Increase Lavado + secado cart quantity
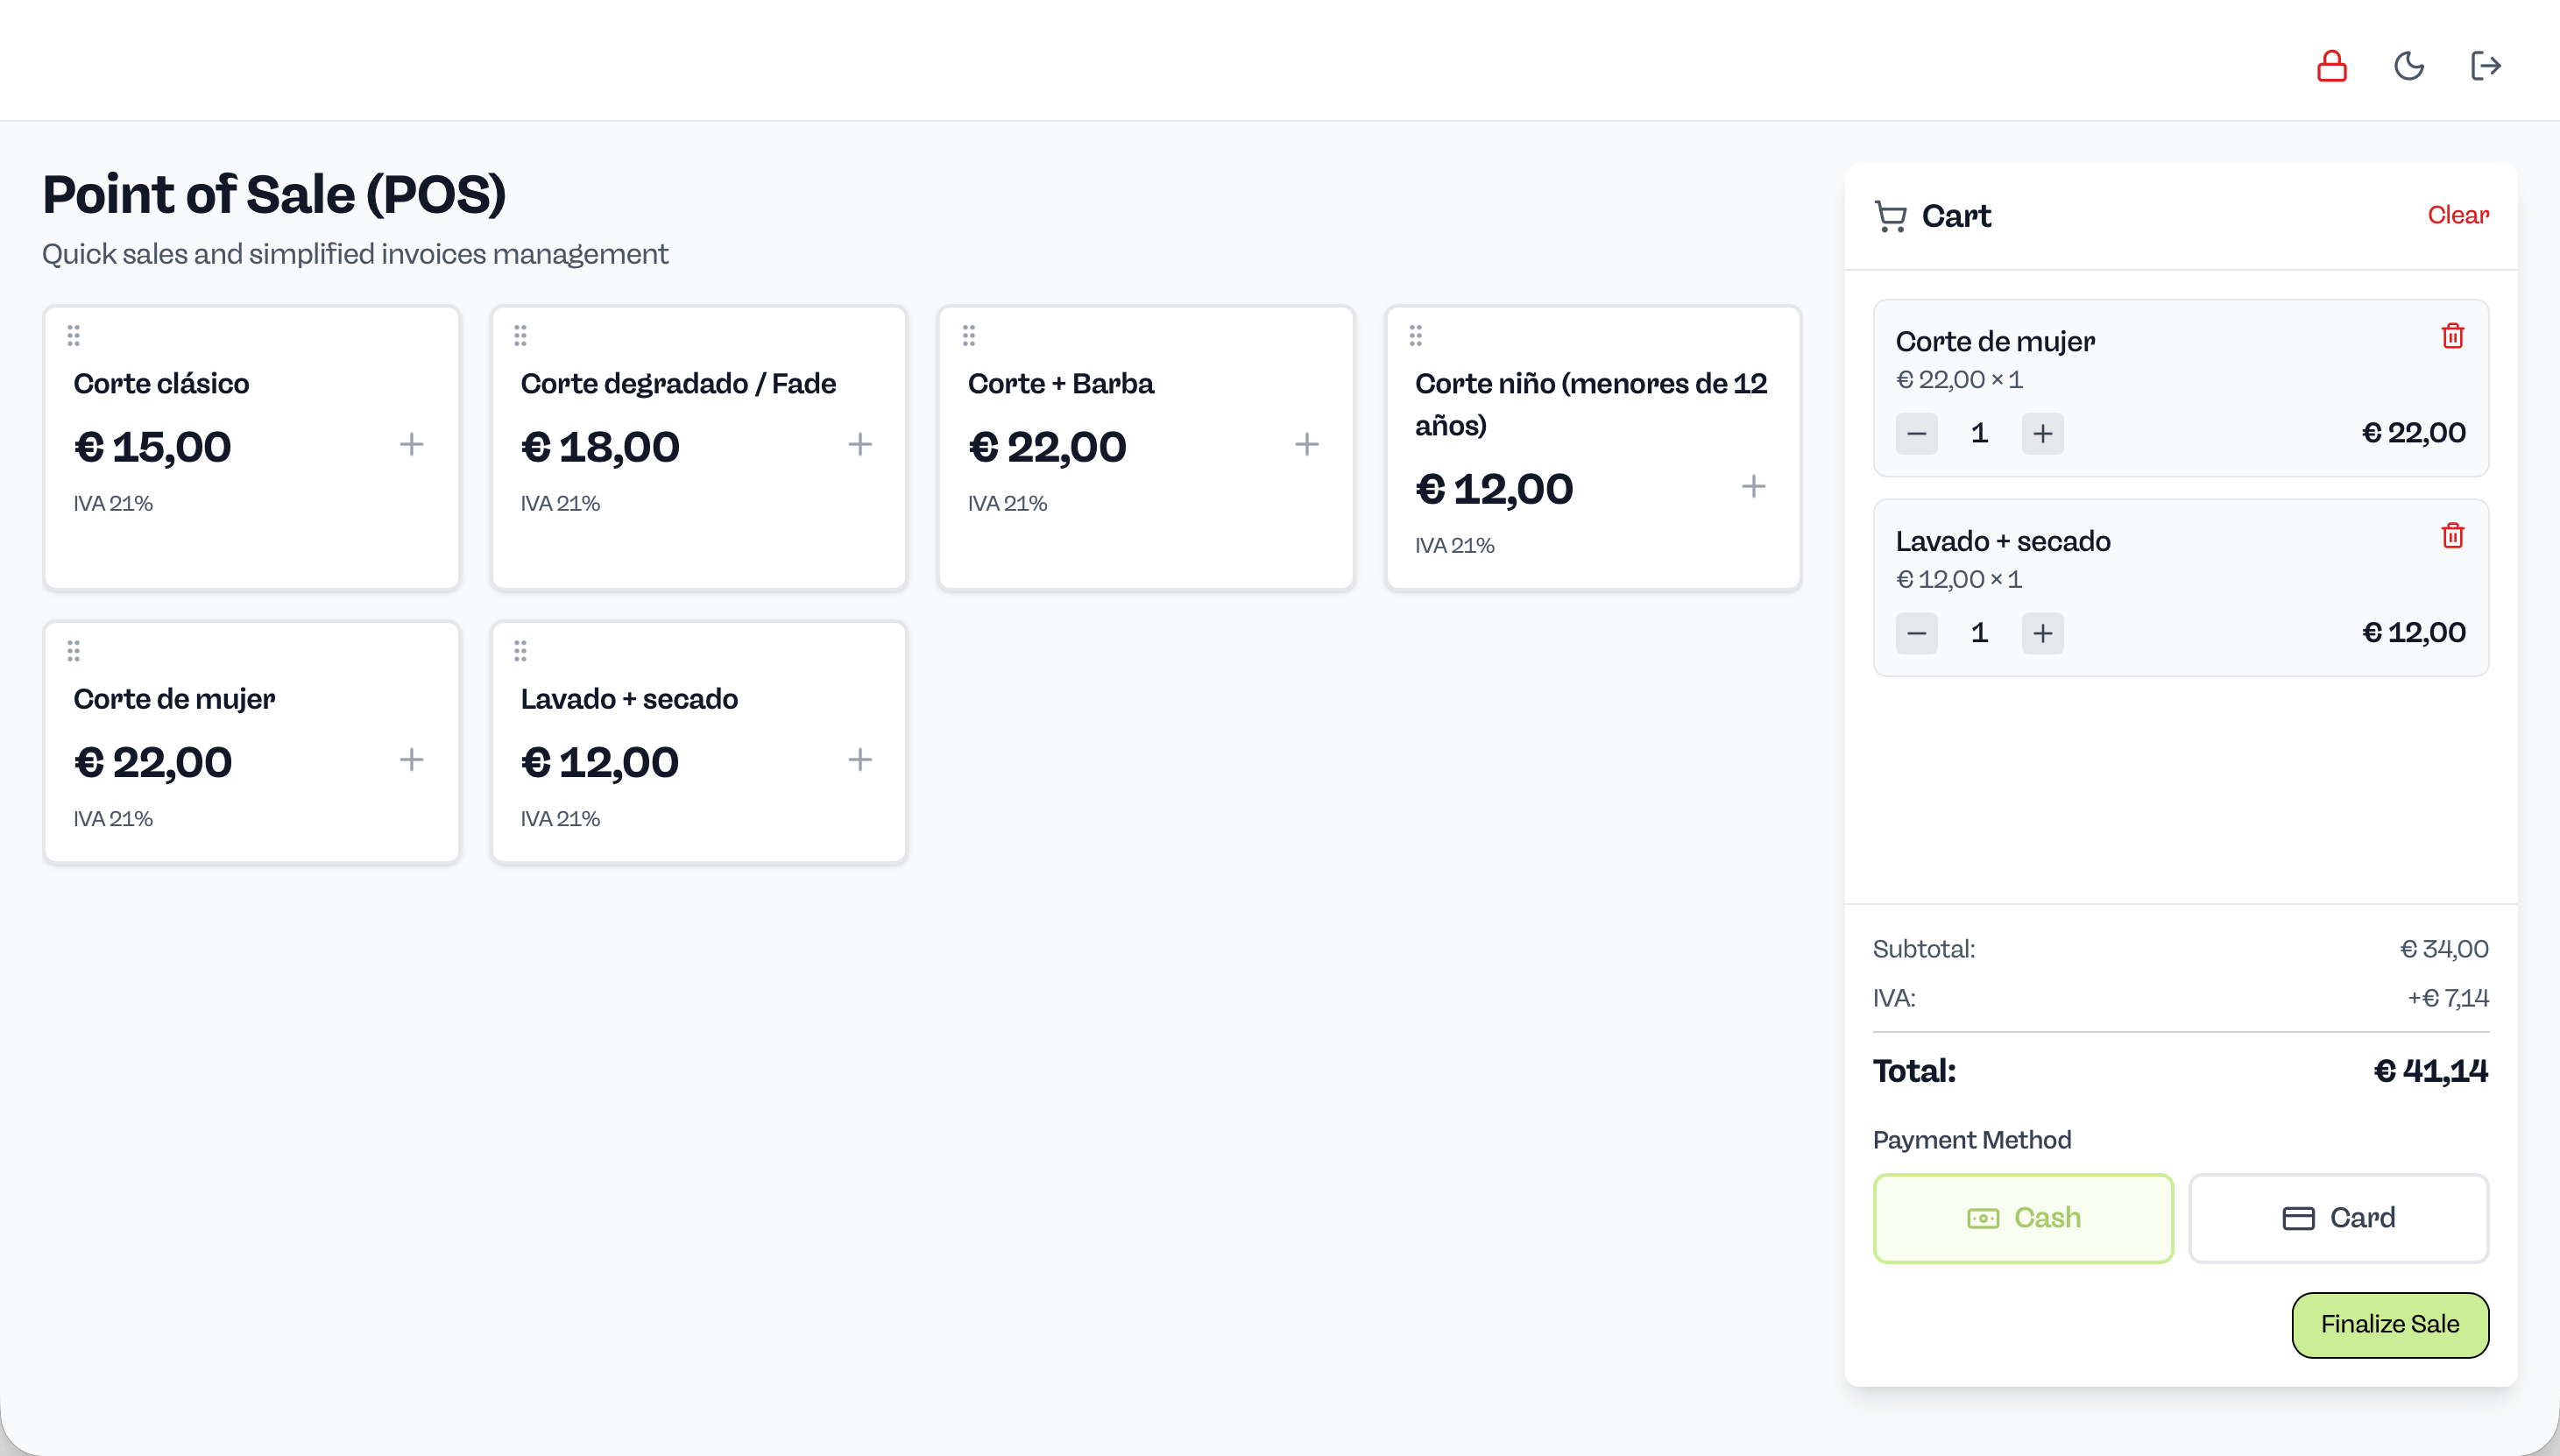Screen dimensions: 2560x1456 click(2042, 633)
